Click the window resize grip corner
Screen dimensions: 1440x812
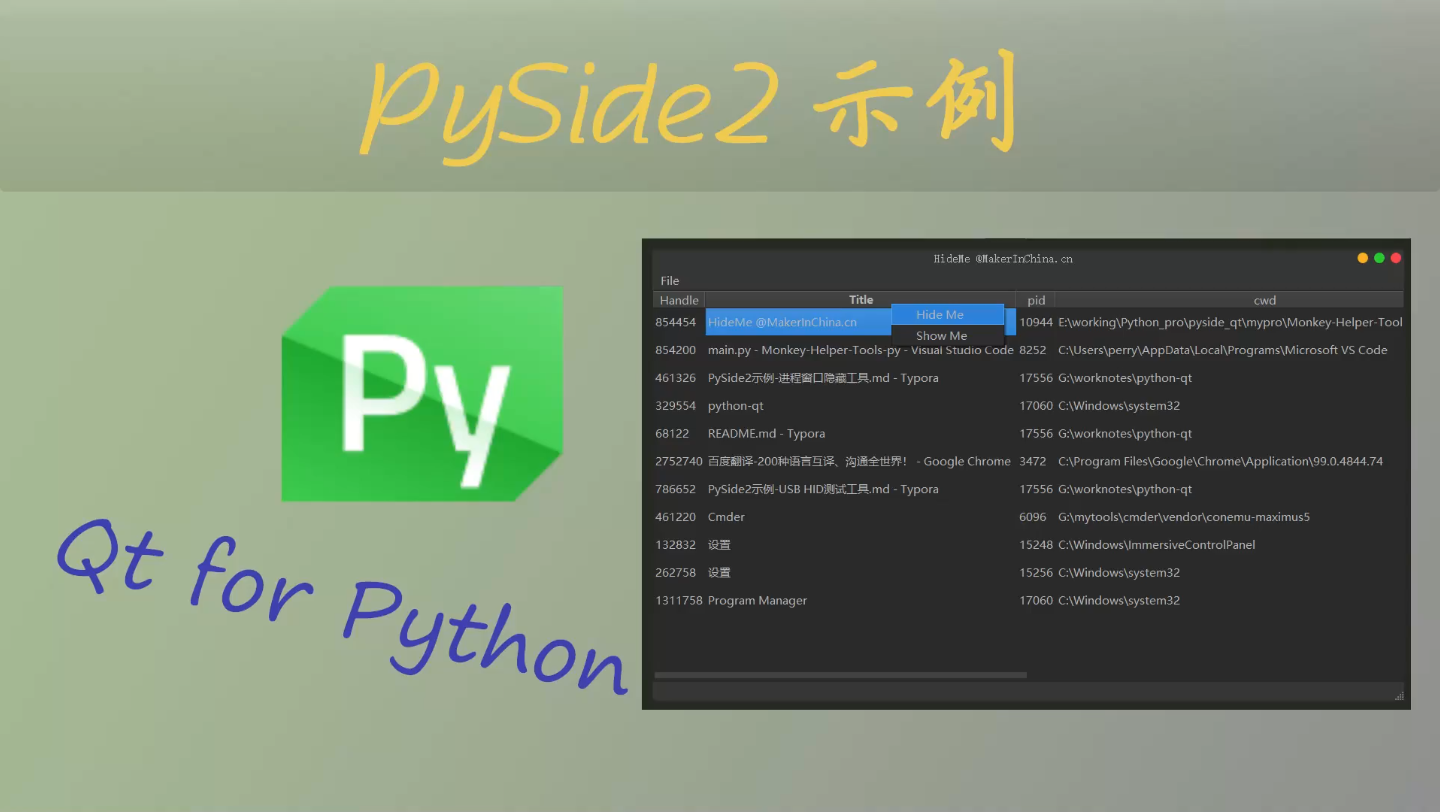tap(1398, 695)
